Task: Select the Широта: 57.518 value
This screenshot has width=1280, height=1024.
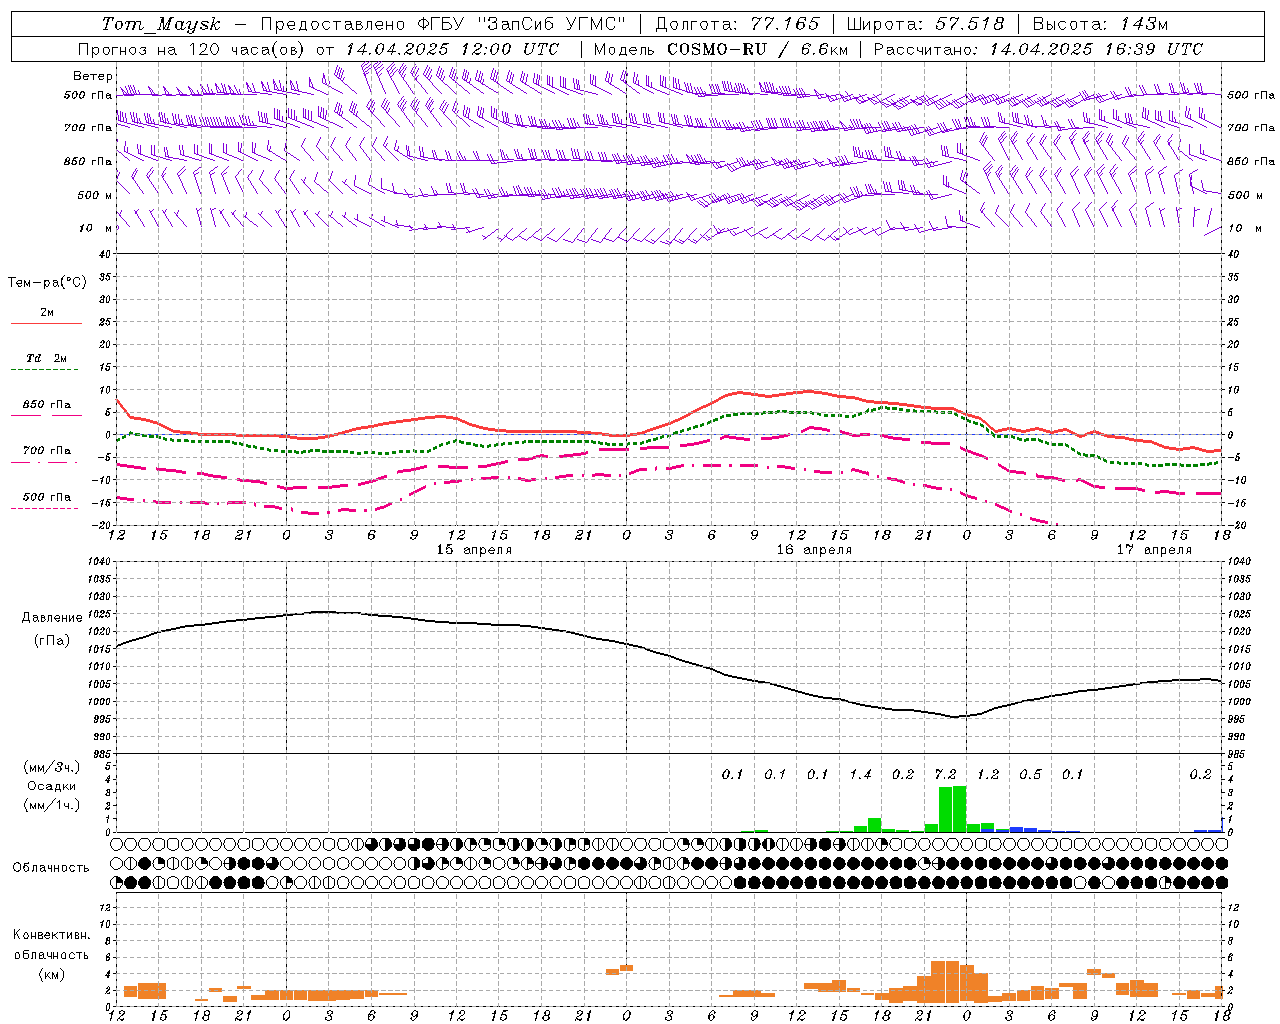Action: 925,24
